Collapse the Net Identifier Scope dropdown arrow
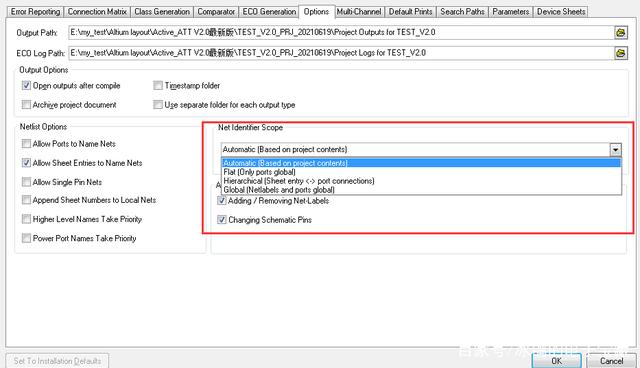Viewport: 640px width, 368px height. [616, 150]
